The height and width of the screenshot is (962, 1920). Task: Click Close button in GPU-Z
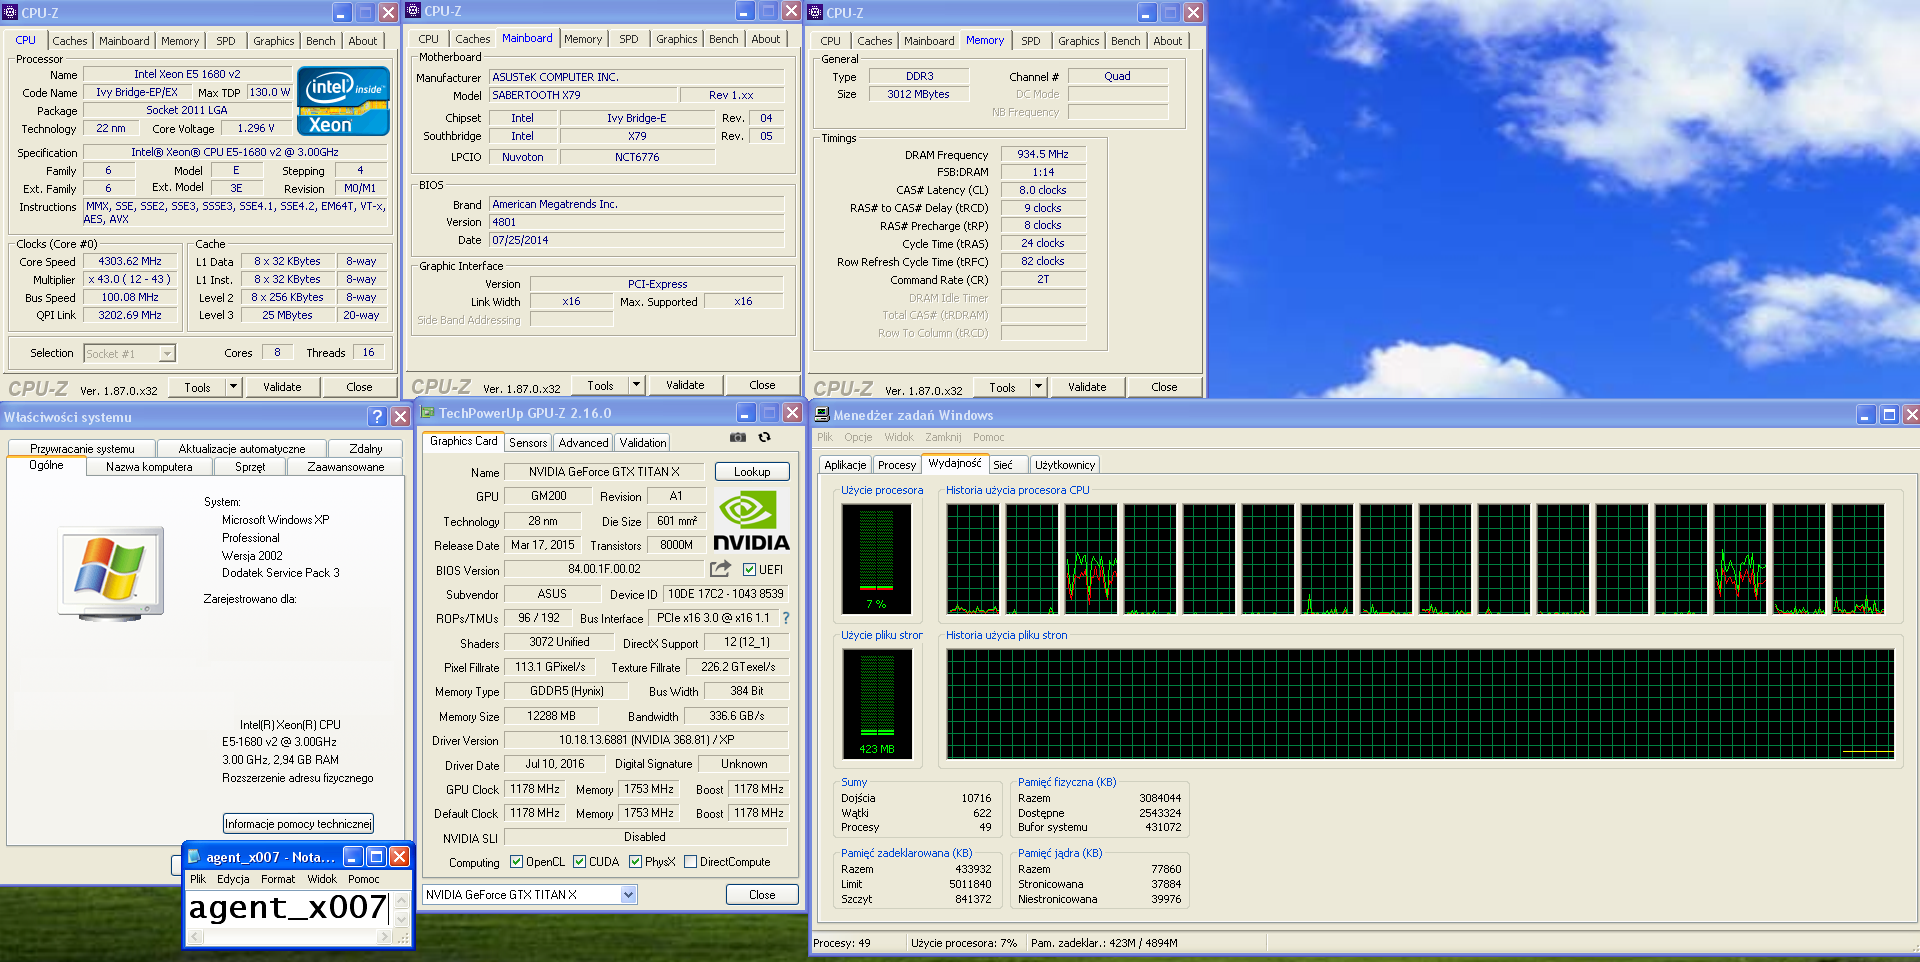point(762,895)
